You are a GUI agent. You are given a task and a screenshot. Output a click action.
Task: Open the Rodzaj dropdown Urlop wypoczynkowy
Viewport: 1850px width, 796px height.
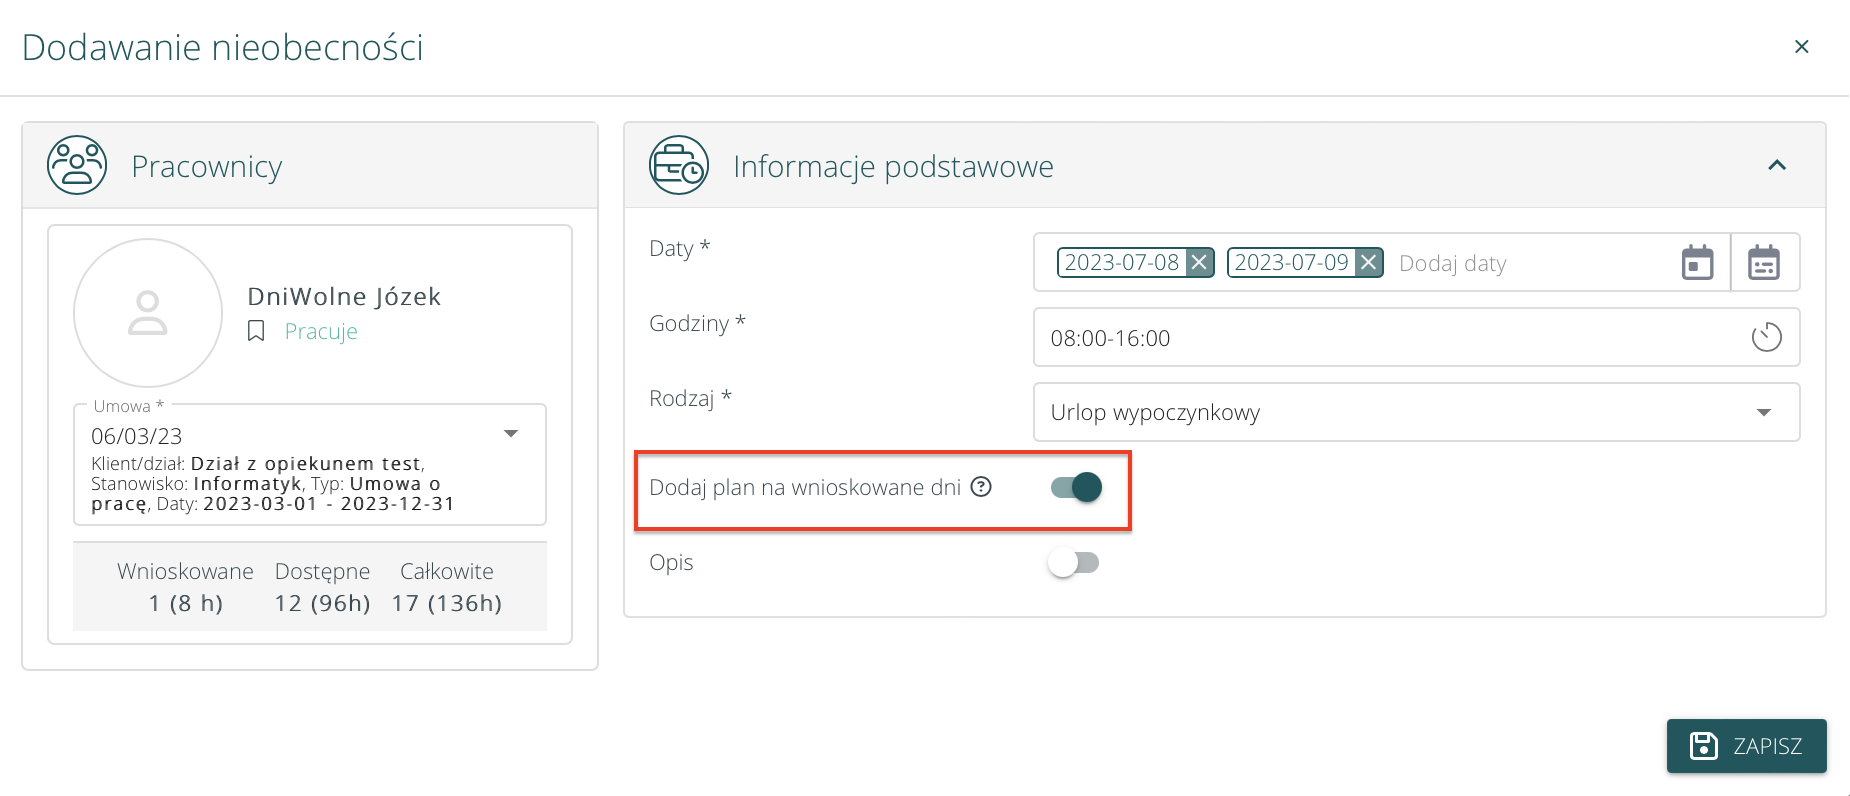point(1415,412)
